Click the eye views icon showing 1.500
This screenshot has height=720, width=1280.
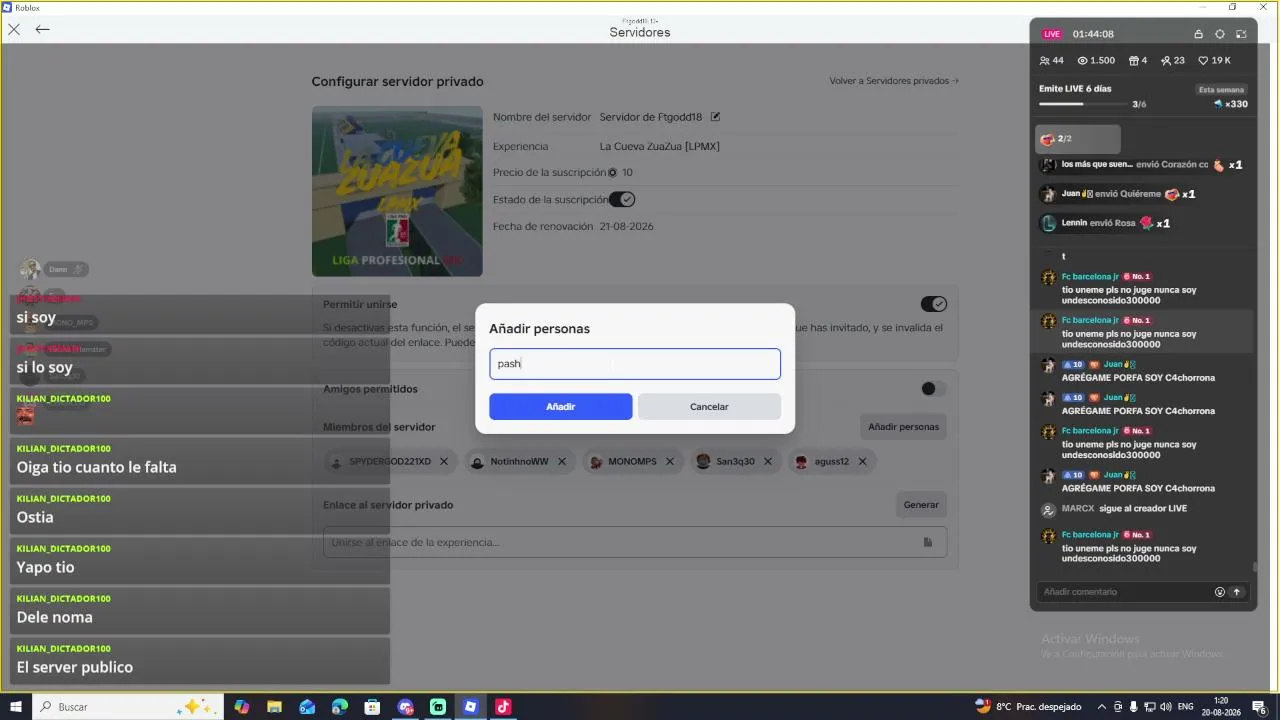click(1083, 61)
